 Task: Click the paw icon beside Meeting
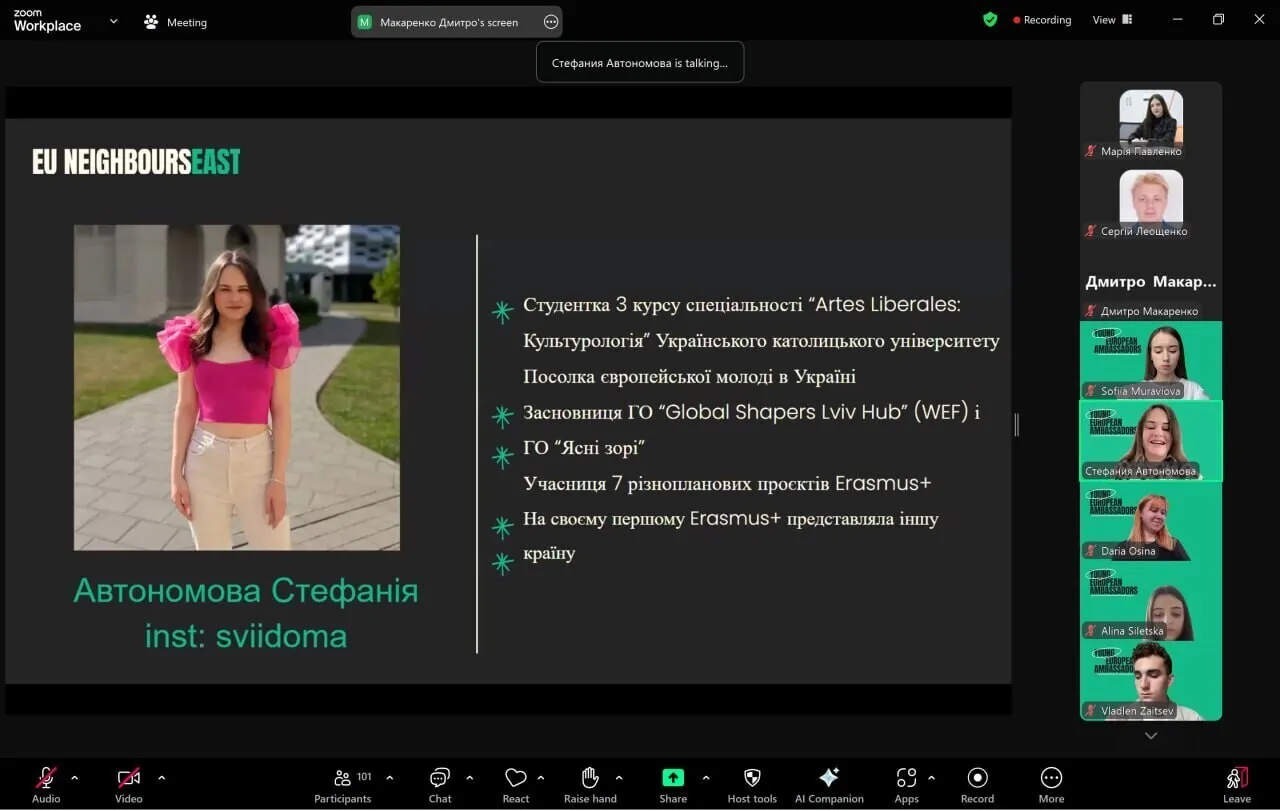151,22
